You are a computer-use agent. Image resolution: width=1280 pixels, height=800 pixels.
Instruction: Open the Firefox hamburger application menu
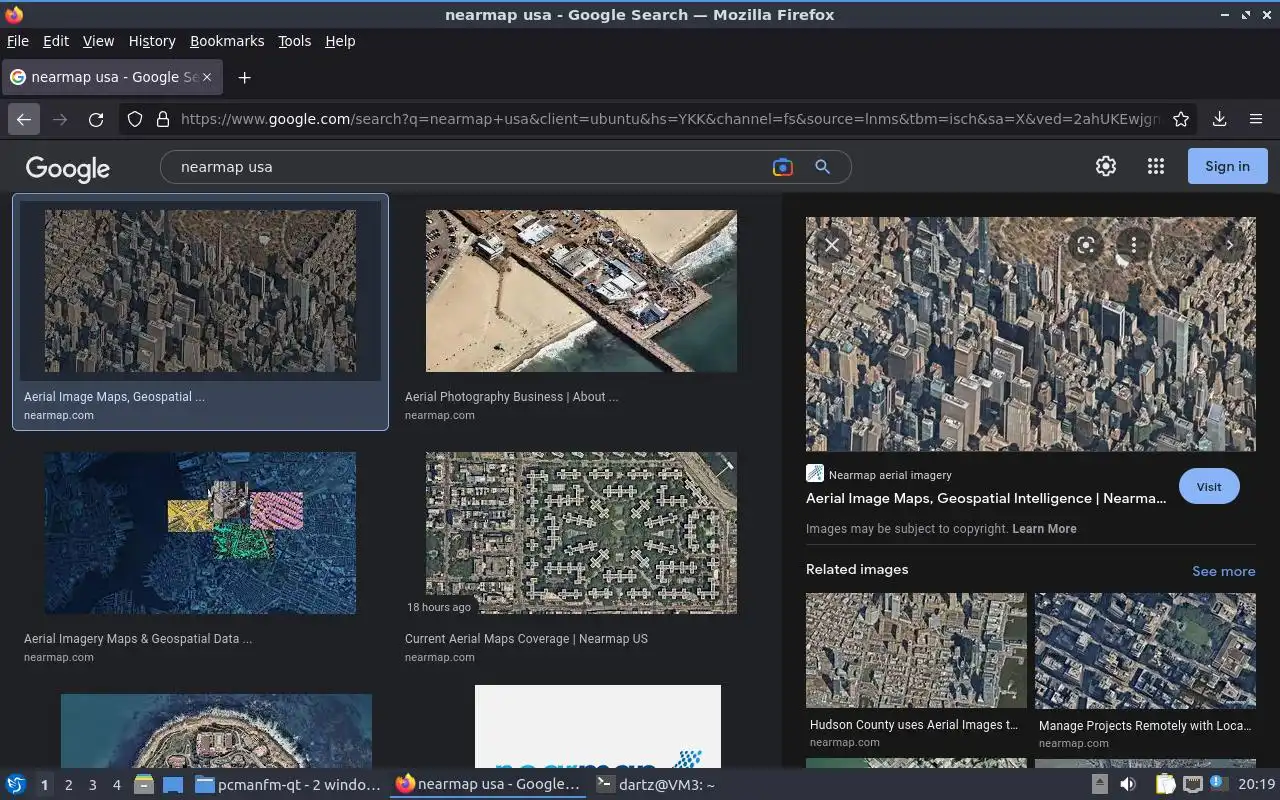point(1256,119)
